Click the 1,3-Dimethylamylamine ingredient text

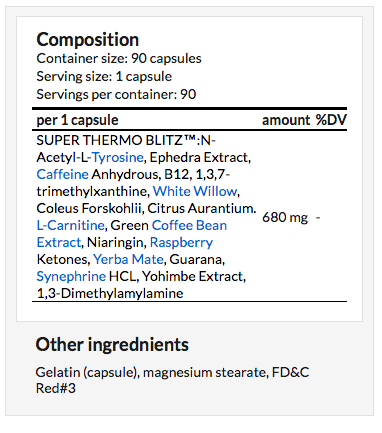pyautogui.click(x=110, y=294)
